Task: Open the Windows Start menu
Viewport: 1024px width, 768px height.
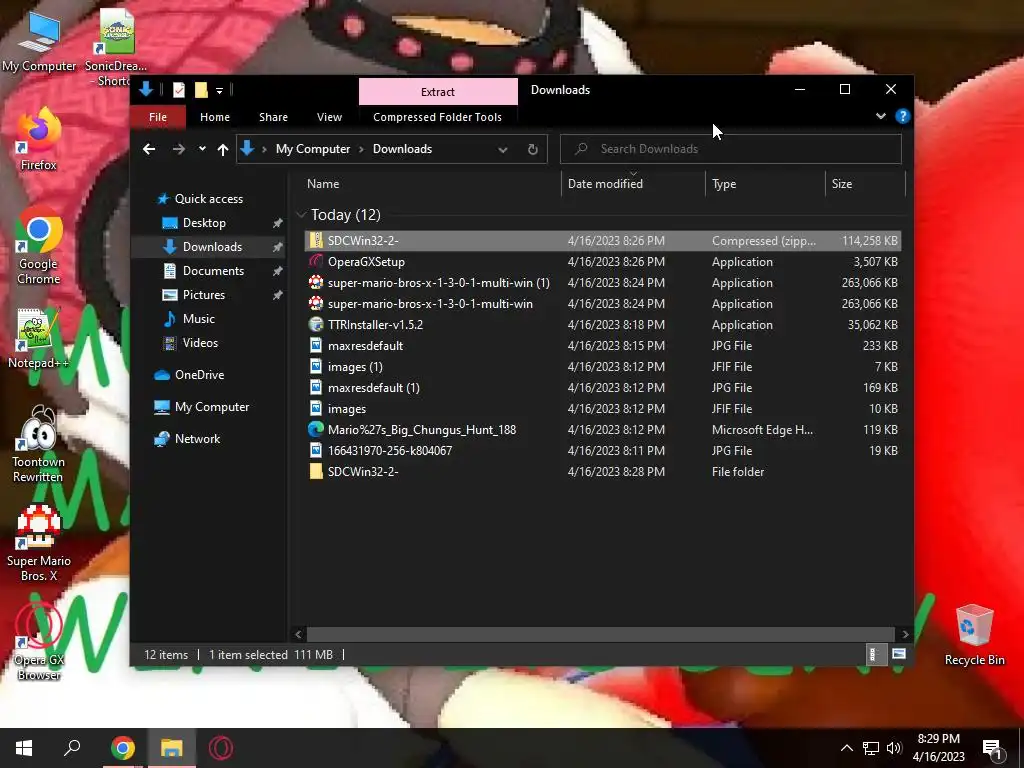Action: point(24,748)
